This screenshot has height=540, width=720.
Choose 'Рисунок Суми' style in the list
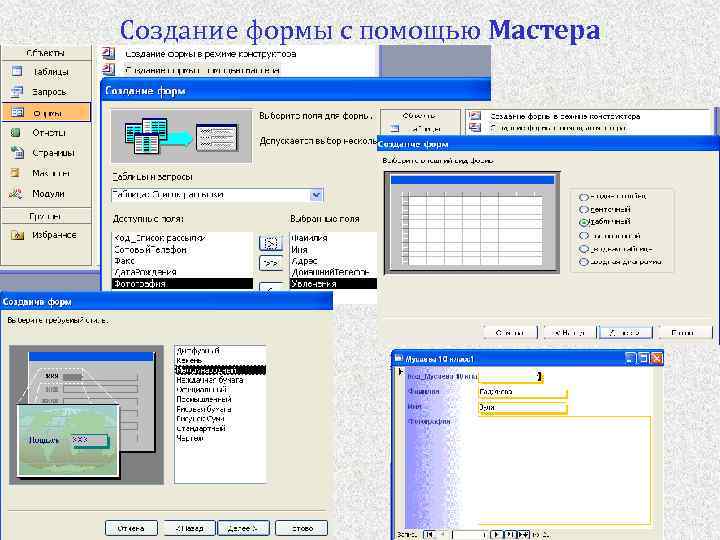(x=220, y=419)
